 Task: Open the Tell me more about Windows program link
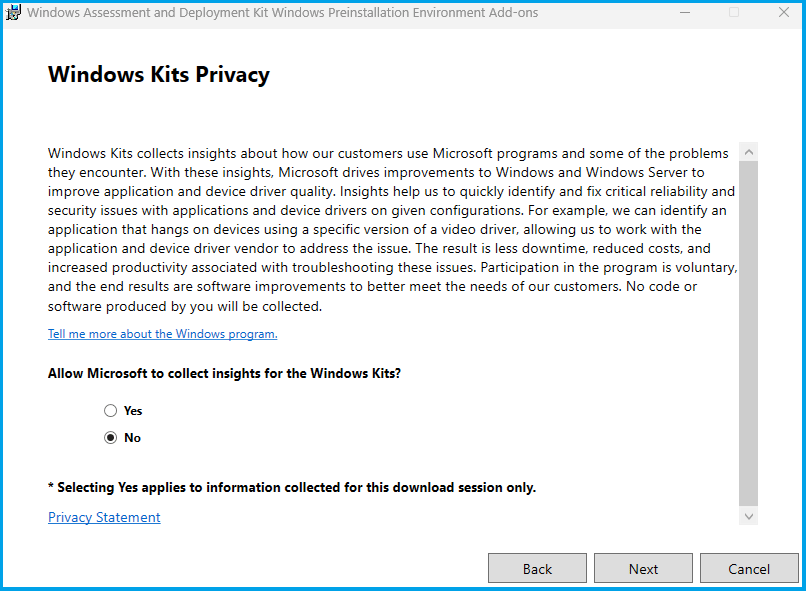click(x=162, y=334)
